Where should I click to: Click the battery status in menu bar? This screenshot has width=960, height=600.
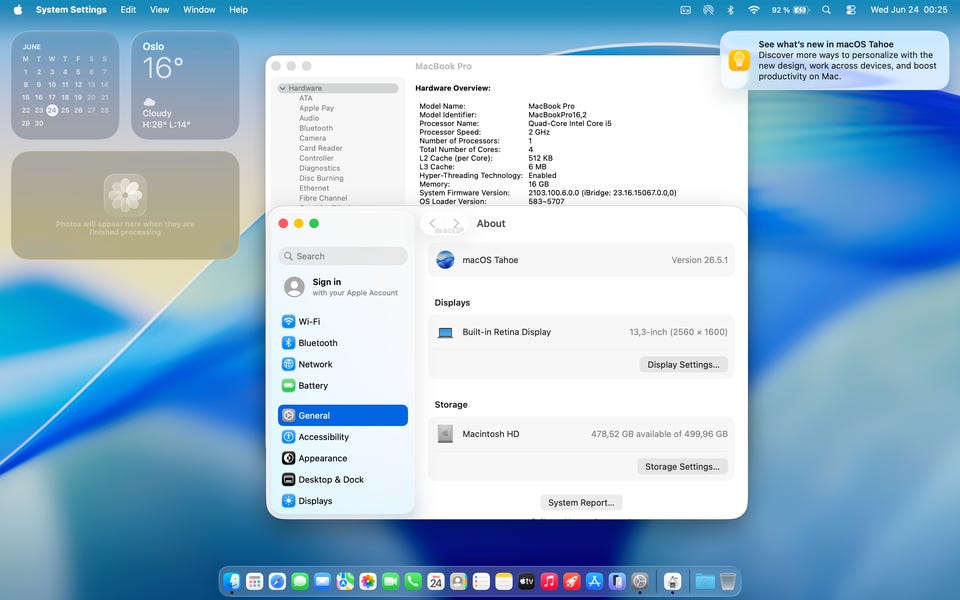(x=790, y=10)
